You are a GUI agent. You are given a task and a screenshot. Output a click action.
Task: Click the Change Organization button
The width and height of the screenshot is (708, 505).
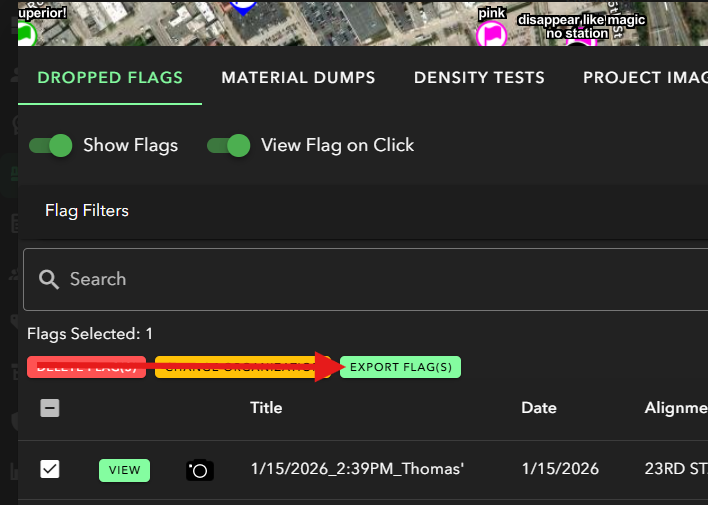click(240, 367)
